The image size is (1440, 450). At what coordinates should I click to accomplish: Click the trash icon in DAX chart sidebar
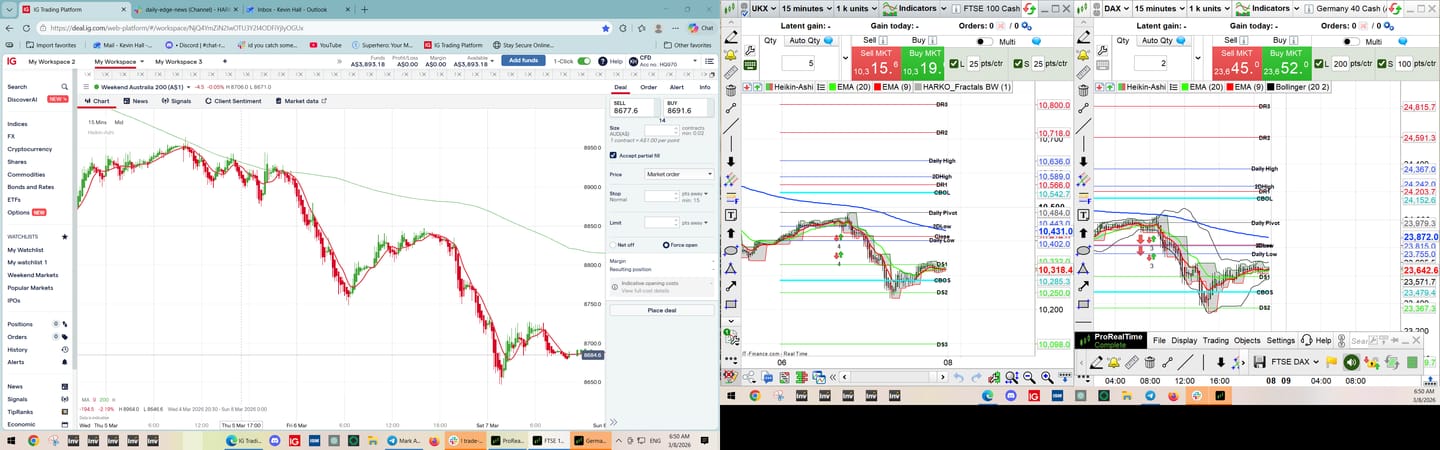coord(1084,90)
